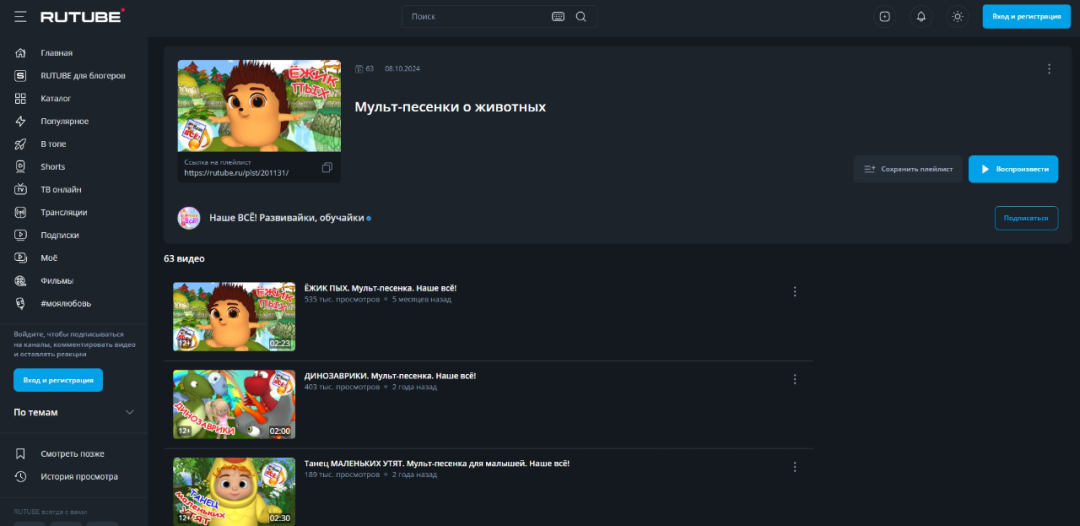Screen dimensions: 1080x526
Task: Click the virtual keyboard icon in search
Action: click(558, 16)
